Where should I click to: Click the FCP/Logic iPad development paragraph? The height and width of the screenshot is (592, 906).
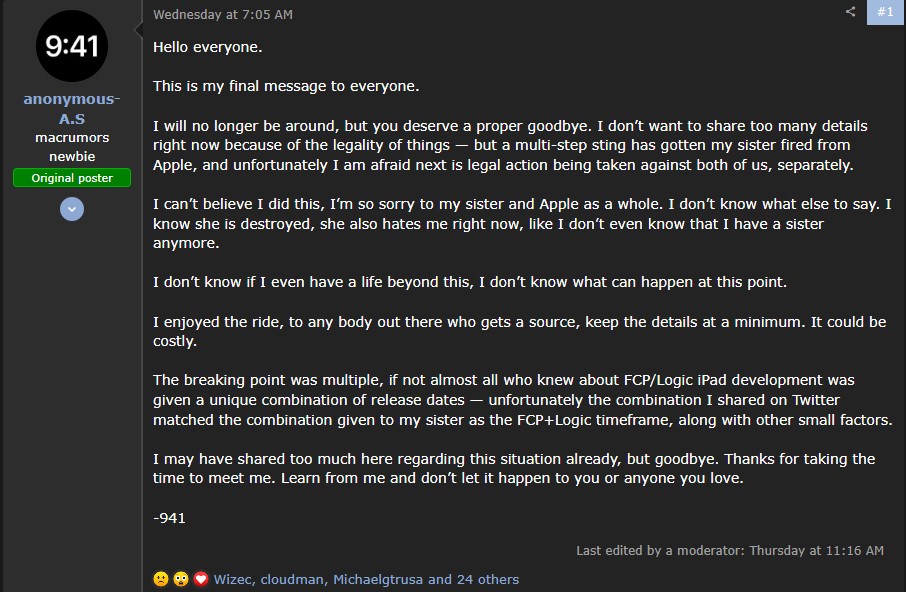pyautogui.click(x=520, y=400)
